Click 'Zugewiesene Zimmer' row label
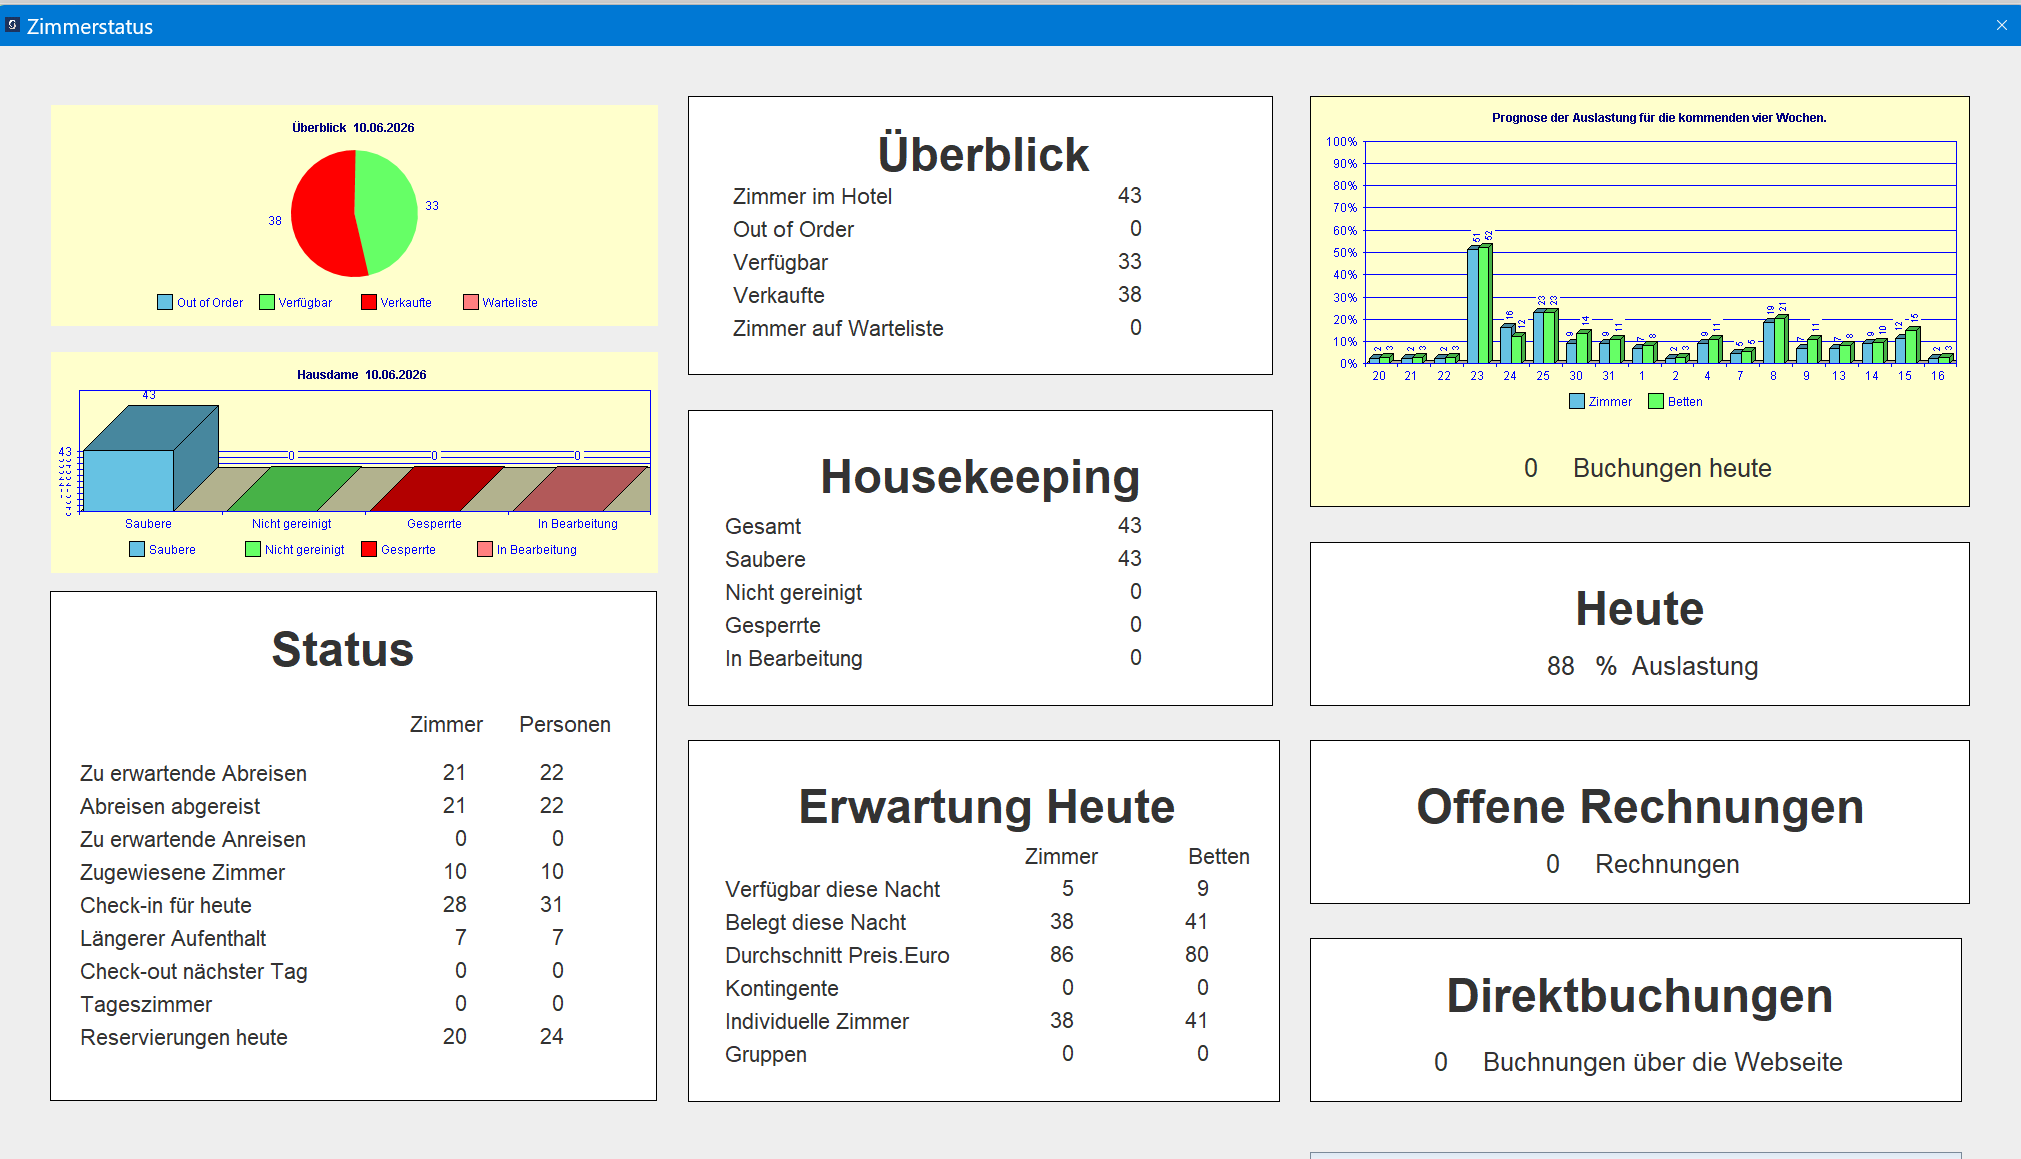The width and height of the screenshot is (2021, 1159). coord(182,872)
